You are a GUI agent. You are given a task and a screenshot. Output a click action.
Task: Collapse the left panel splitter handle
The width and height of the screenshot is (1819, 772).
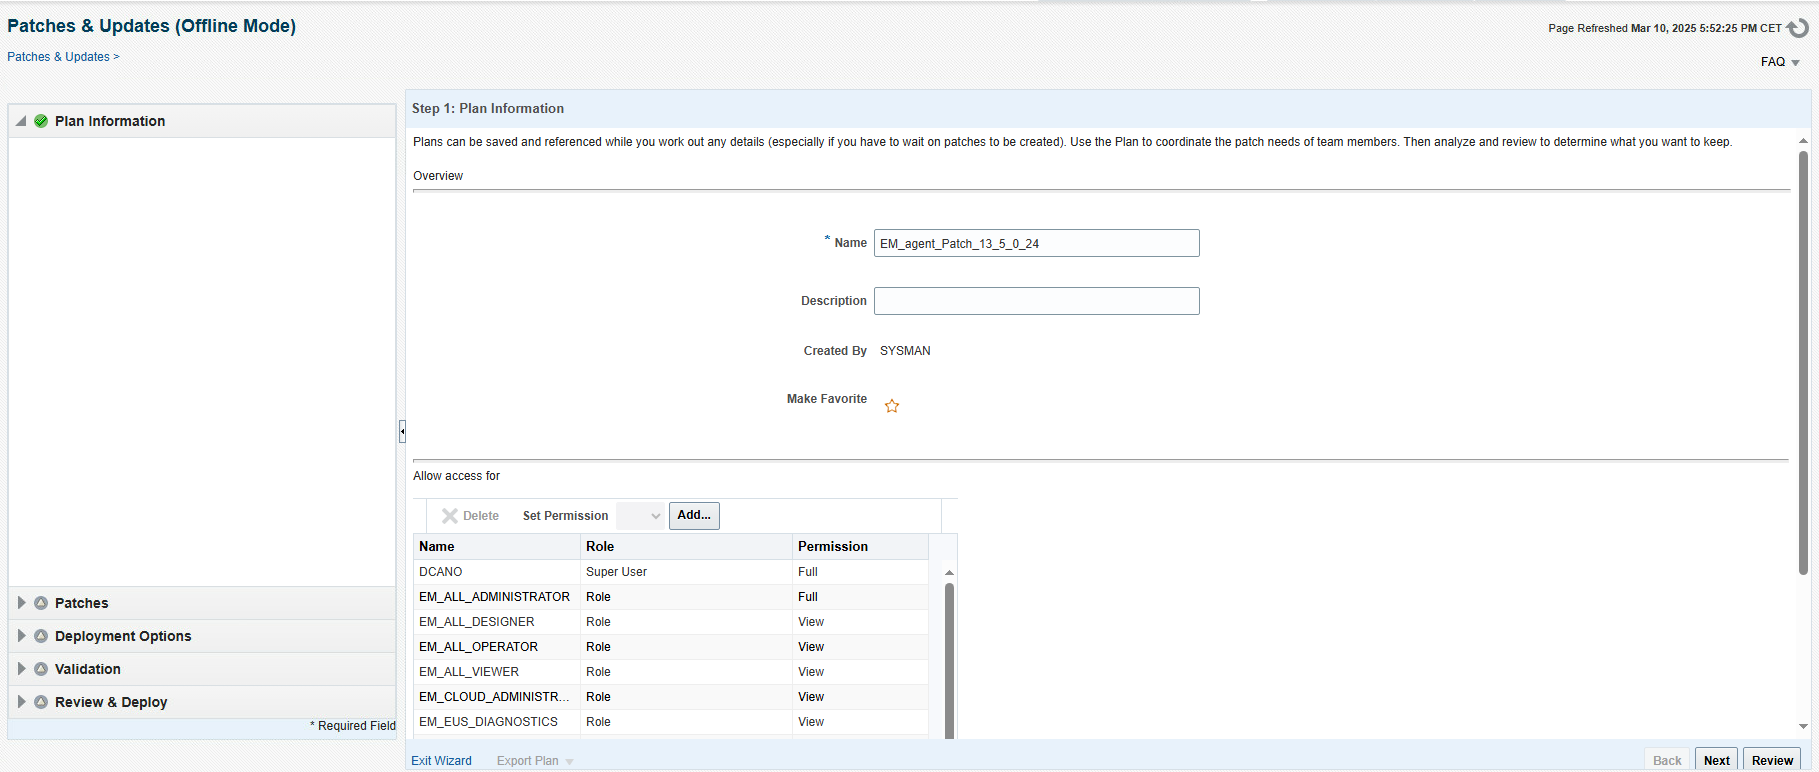[x=402, y=431]
